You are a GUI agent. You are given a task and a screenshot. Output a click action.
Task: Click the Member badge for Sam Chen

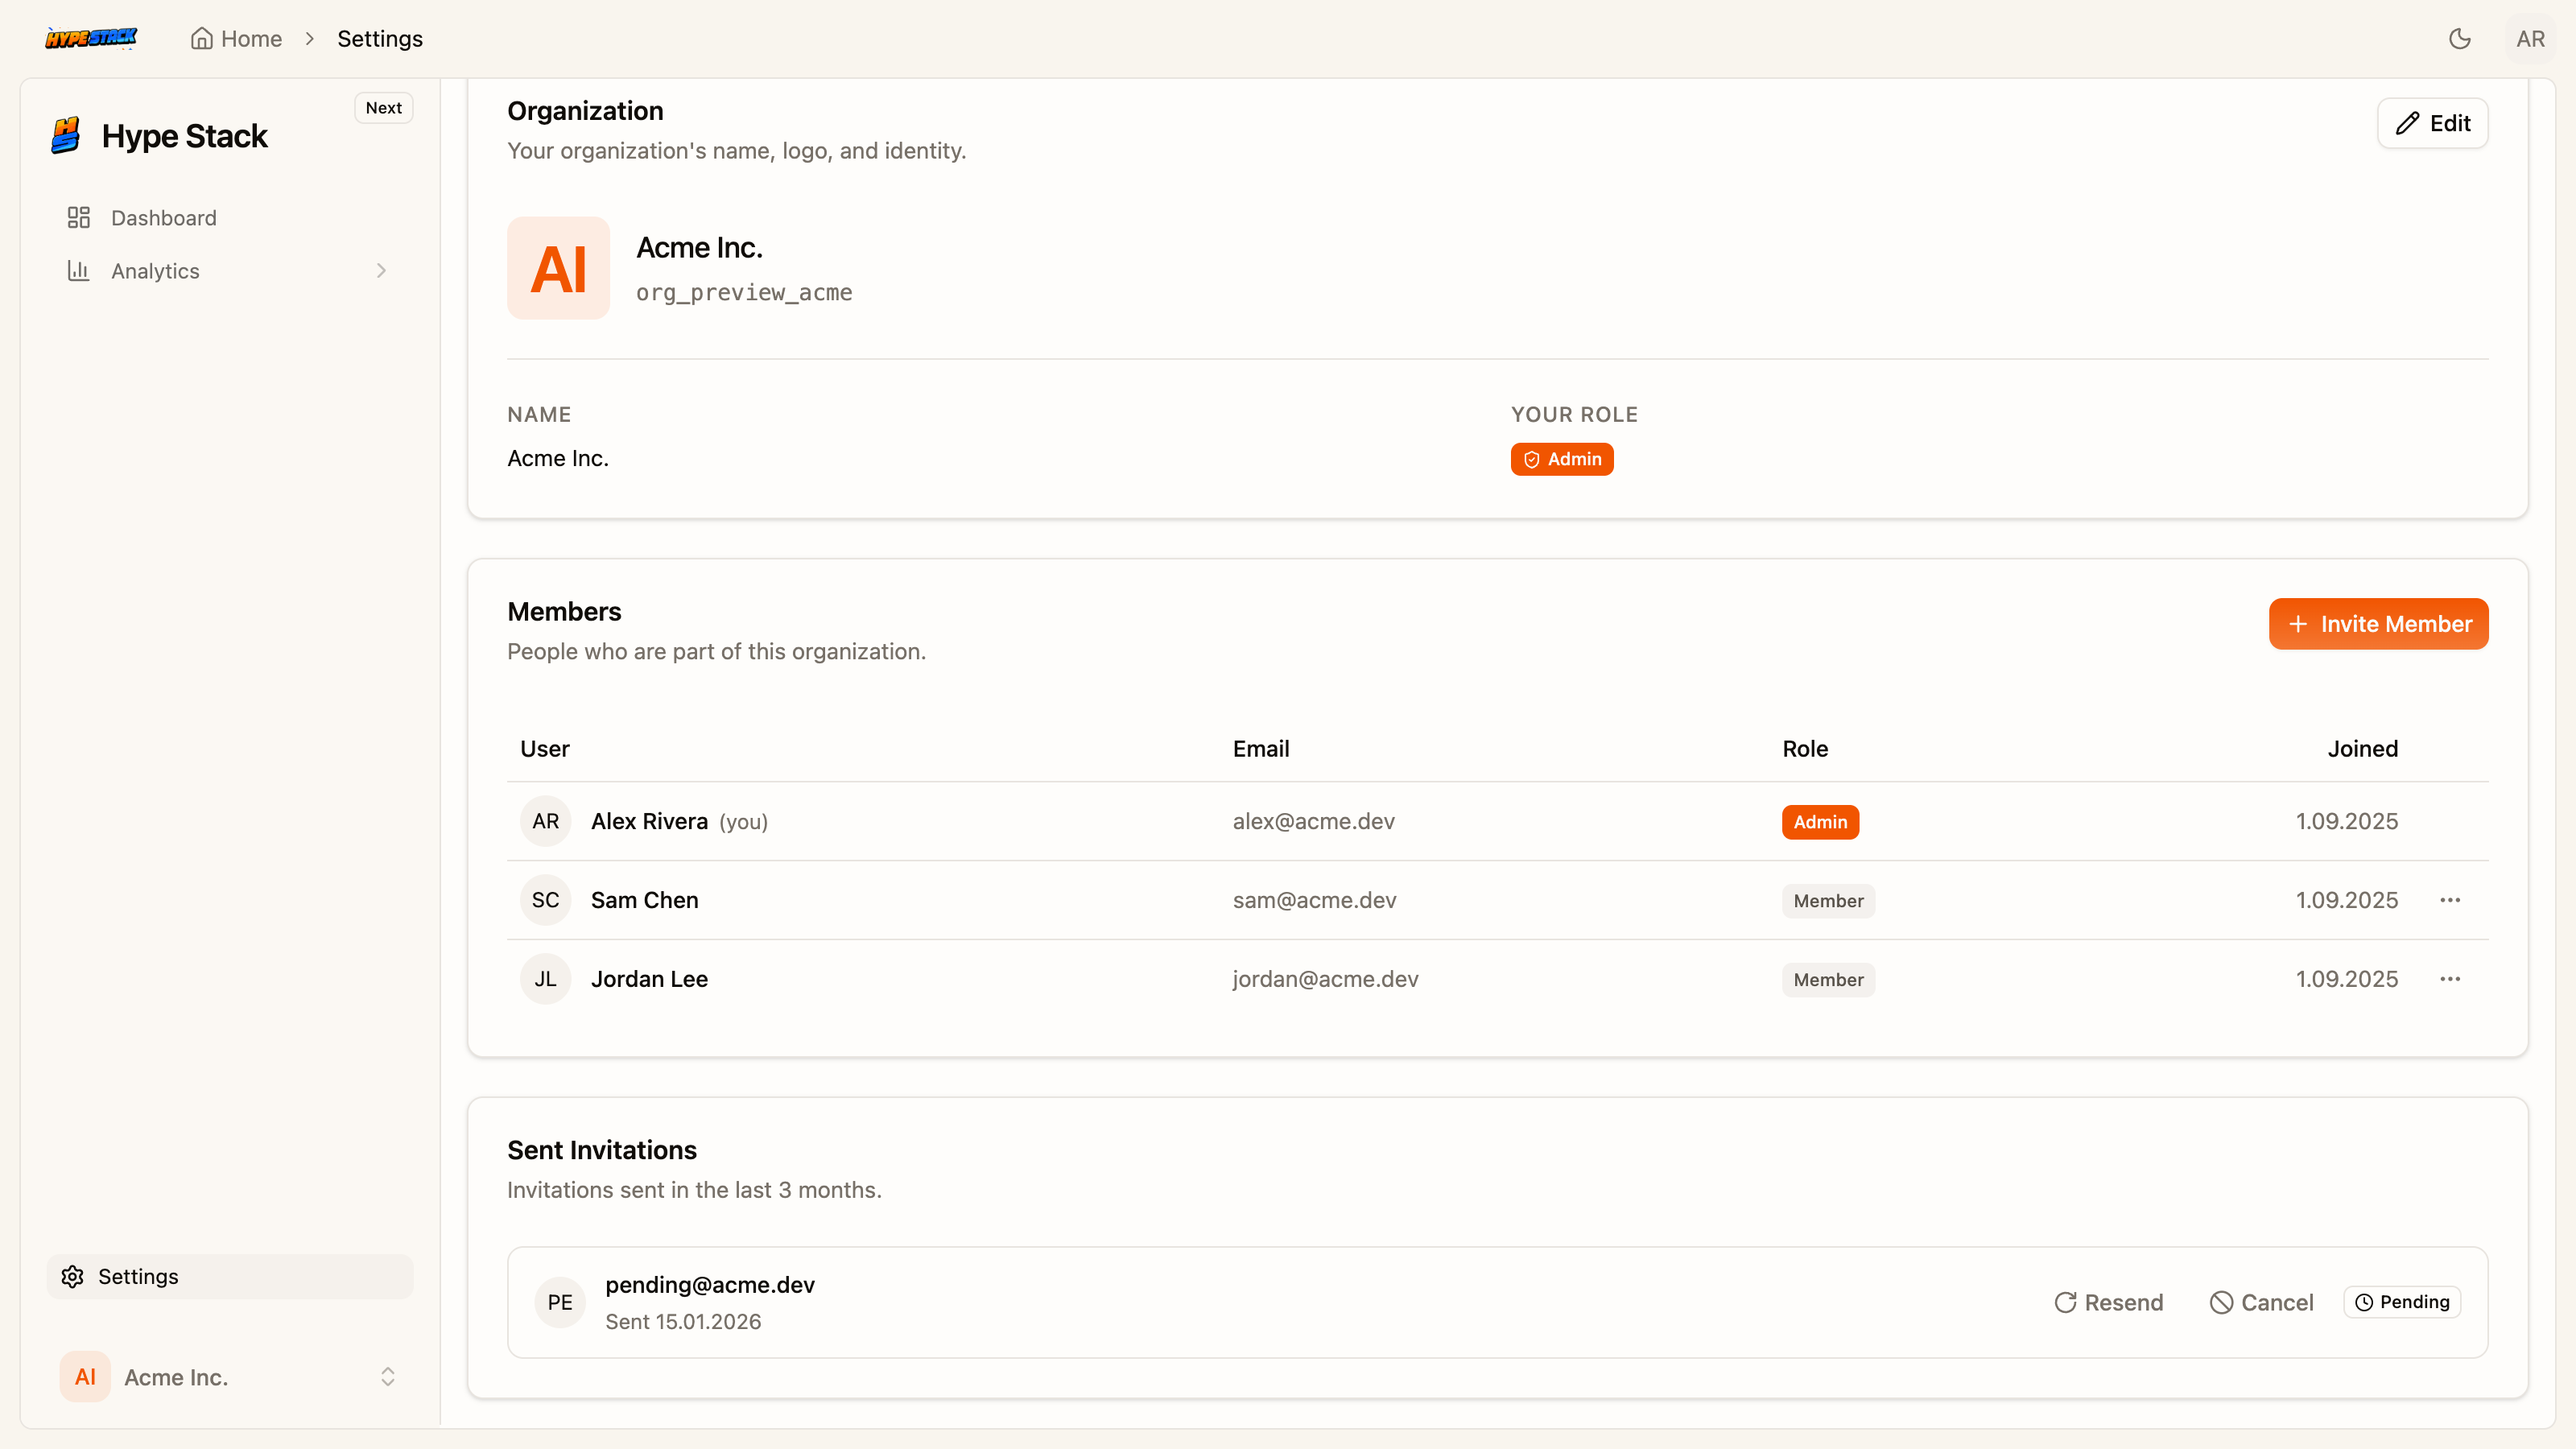1828,900
